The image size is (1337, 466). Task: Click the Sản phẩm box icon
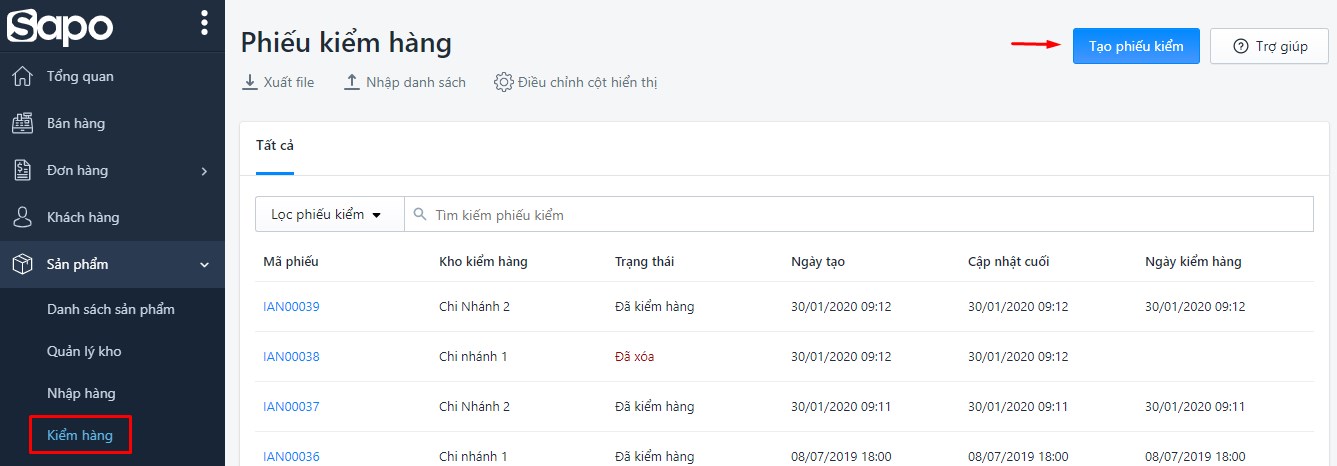pos(22,264)
